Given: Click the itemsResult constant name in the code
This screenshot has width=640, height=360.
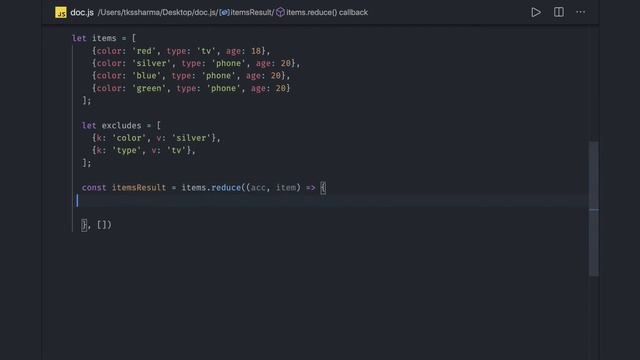Looking at the screenshot, I should click(x=139, y=188).
